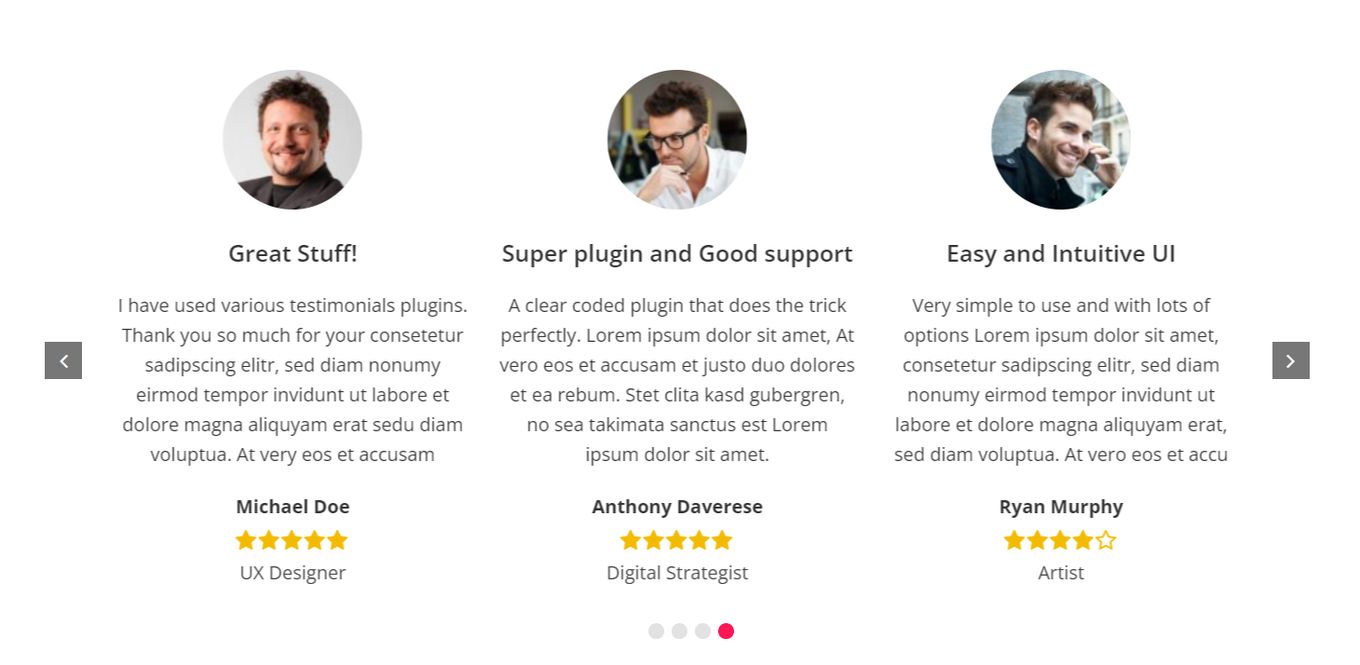Click the name Ryan Murphy
Image resolution: width=1360 pixels, height=665 pixels.
click(x=1061, y=507)
